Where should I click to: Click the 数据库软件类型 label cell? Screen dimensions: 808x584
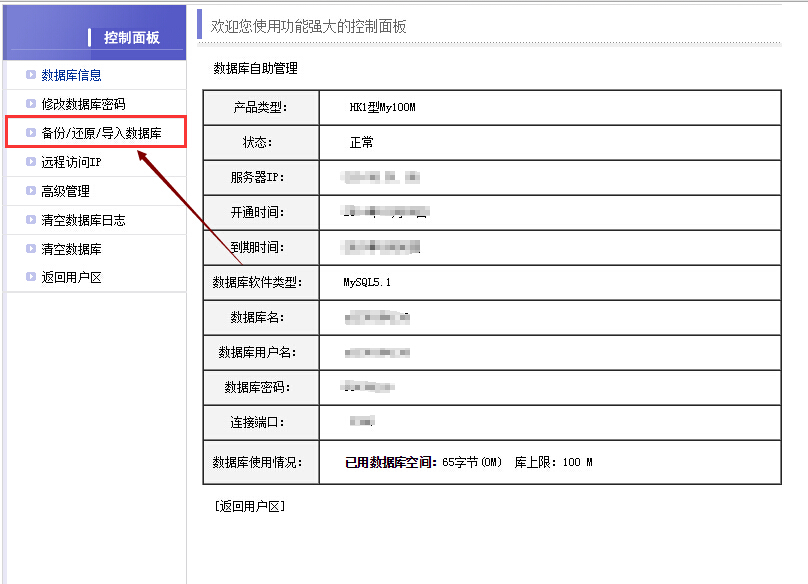pos(261,282)
